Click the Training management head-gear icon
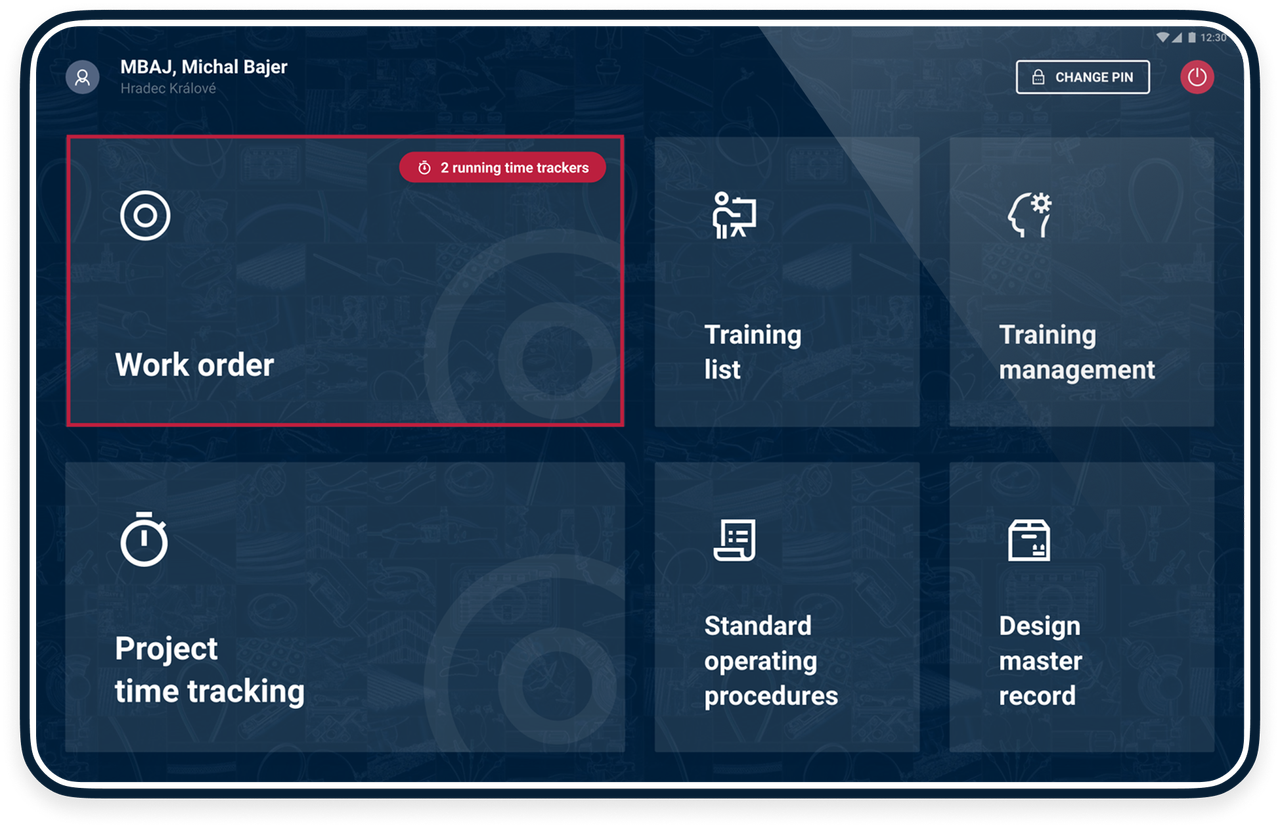This screenshot has height=828, width=1280. pos(1029,215)
